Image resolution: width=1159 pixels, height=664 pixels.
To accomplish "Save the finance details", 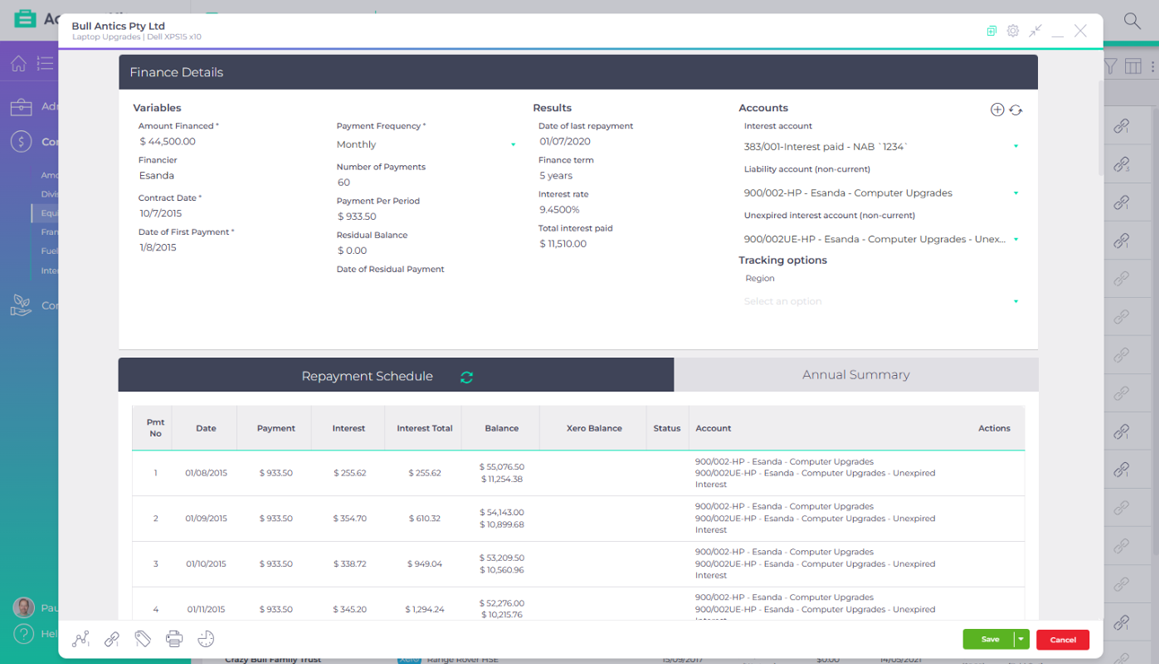I will 988,639.
